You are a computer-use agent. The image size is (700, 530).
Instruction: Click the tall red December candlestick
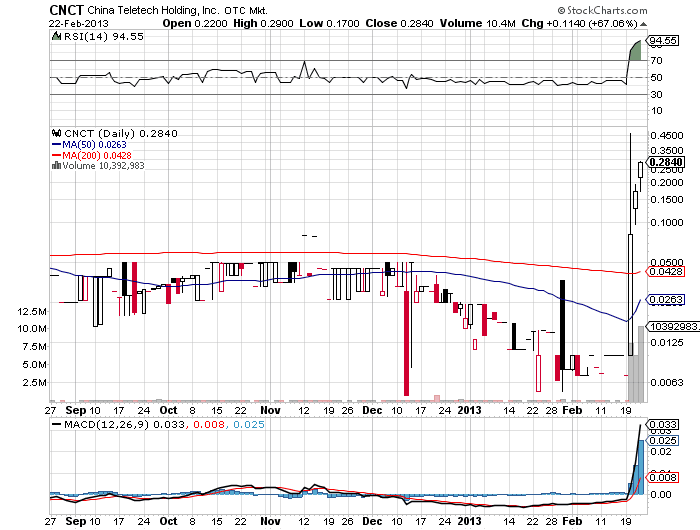pos(406,343)
